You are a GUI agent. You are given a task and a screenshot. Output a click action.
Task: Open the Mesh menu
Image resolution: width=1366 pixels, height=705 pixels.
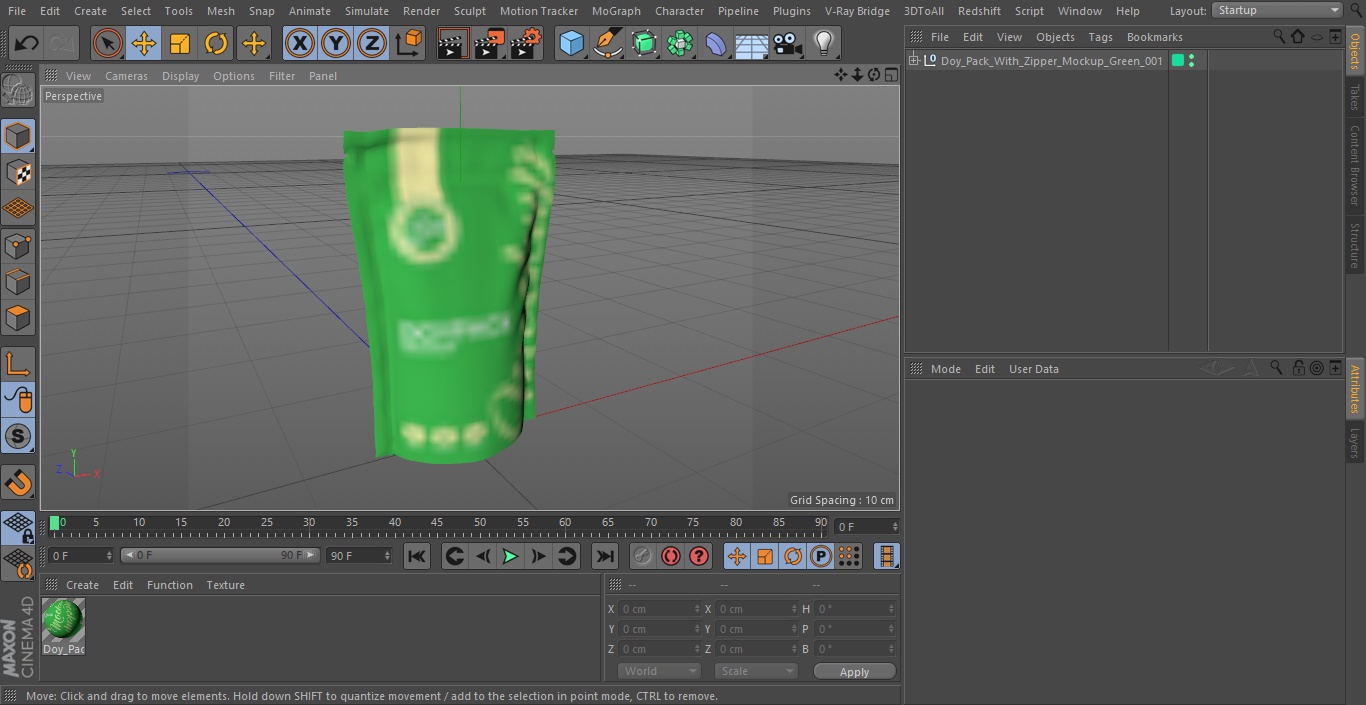(x=220, y=11)
